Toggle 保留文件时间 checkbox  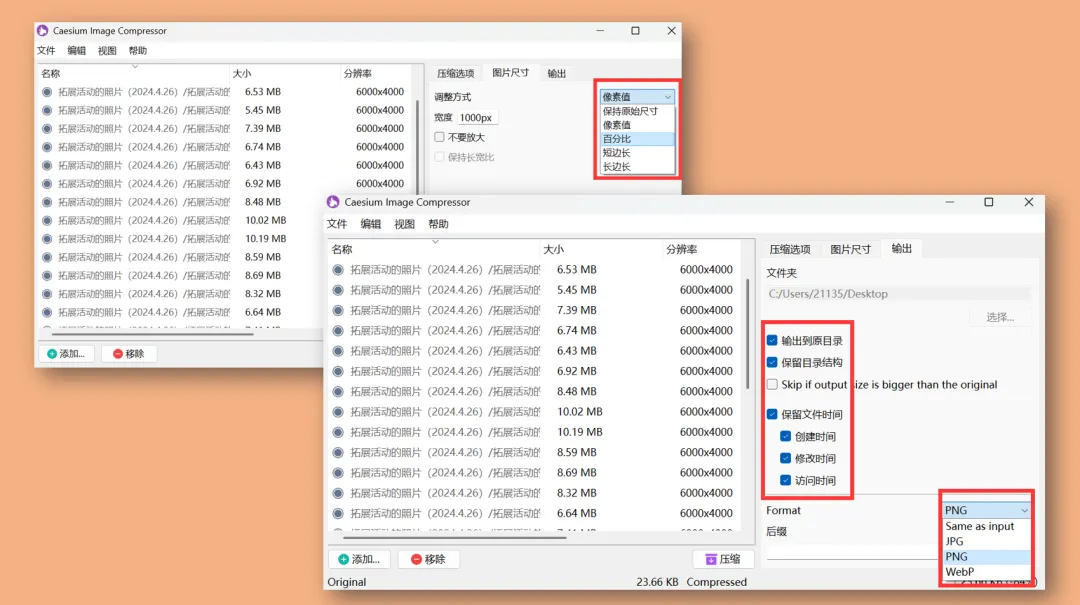(772, 414)
